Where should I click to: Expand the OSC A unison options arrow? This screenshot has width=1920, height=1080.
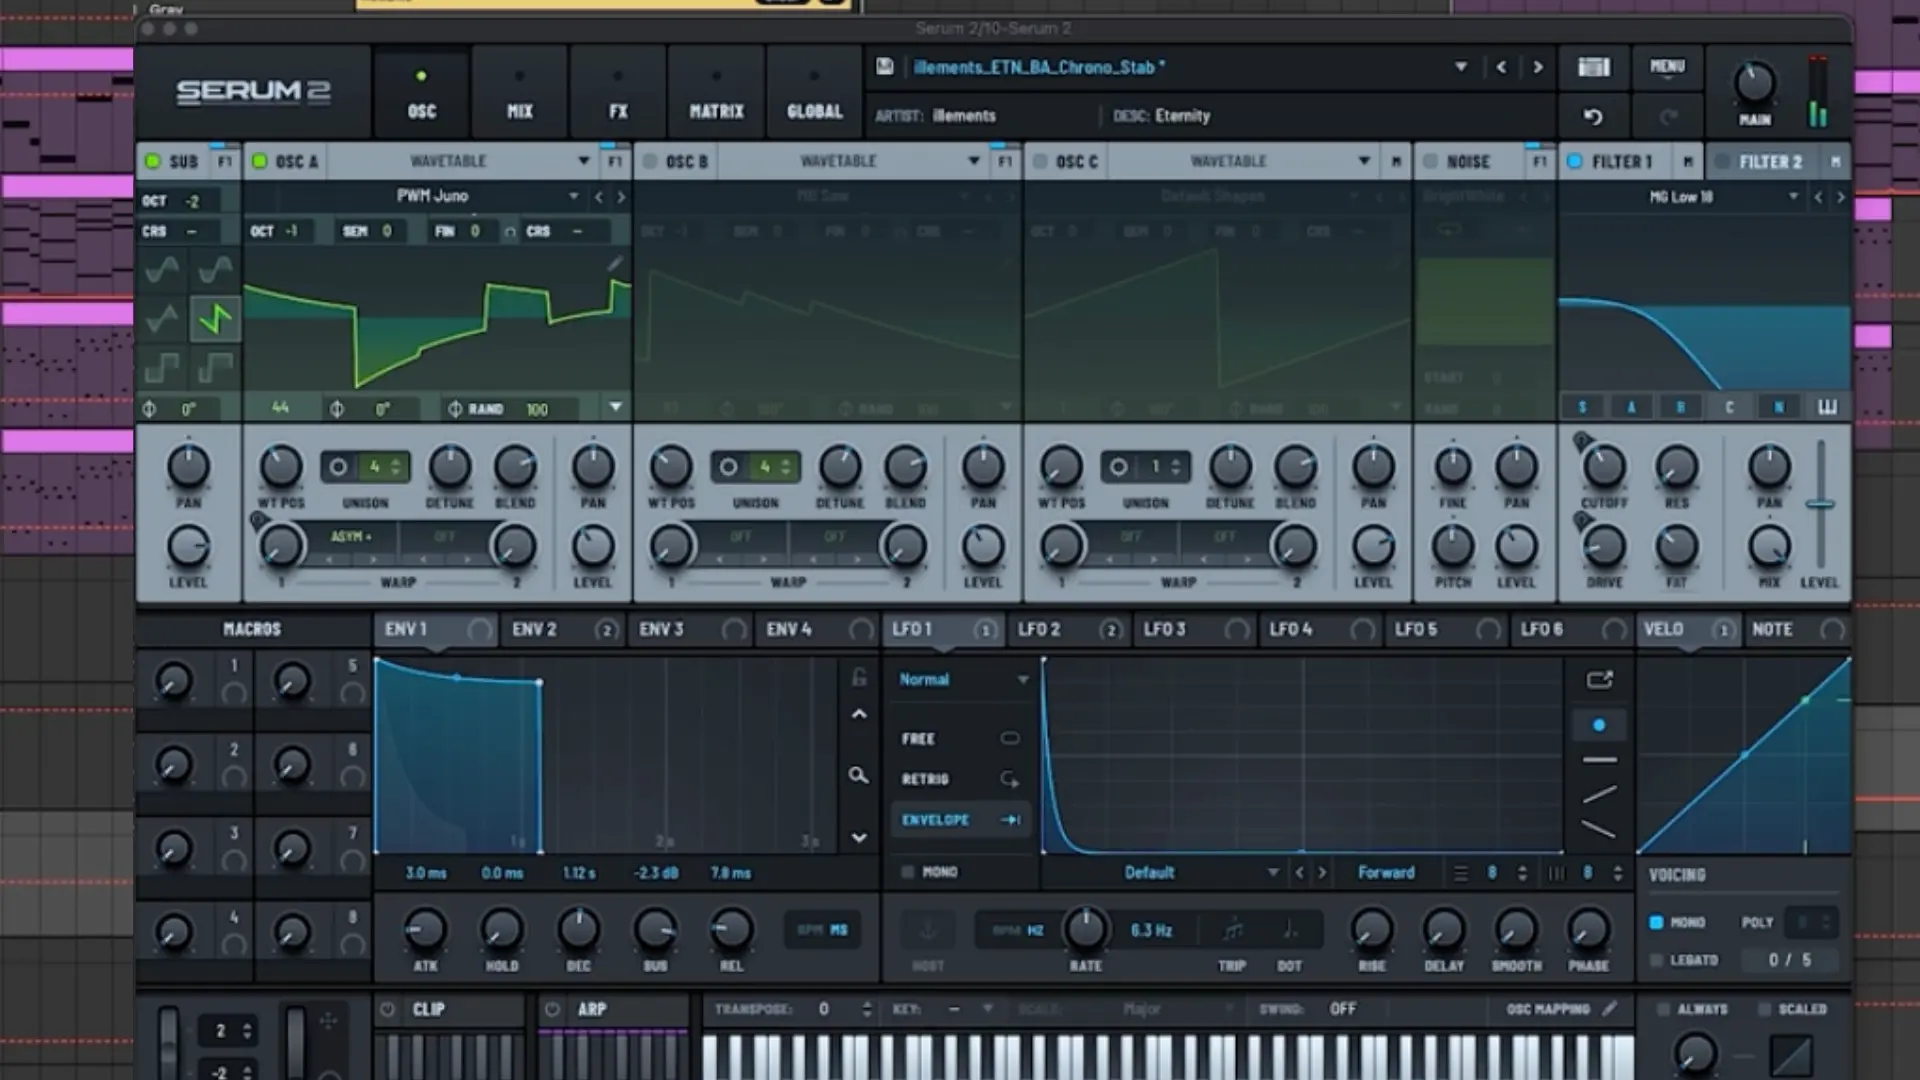tap(615, 408)
